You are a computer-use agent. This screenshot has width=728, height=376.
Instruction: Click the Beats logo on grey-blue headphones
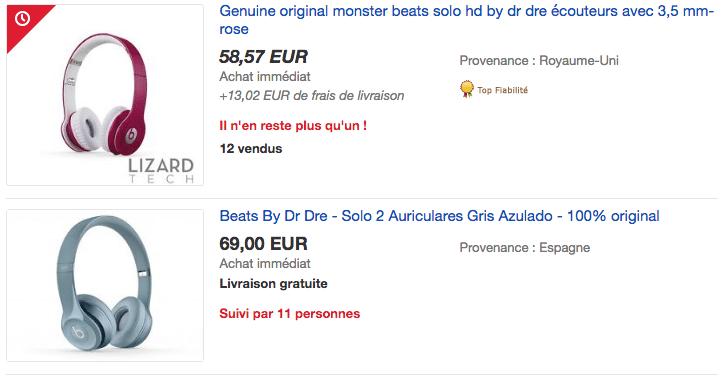78,332
